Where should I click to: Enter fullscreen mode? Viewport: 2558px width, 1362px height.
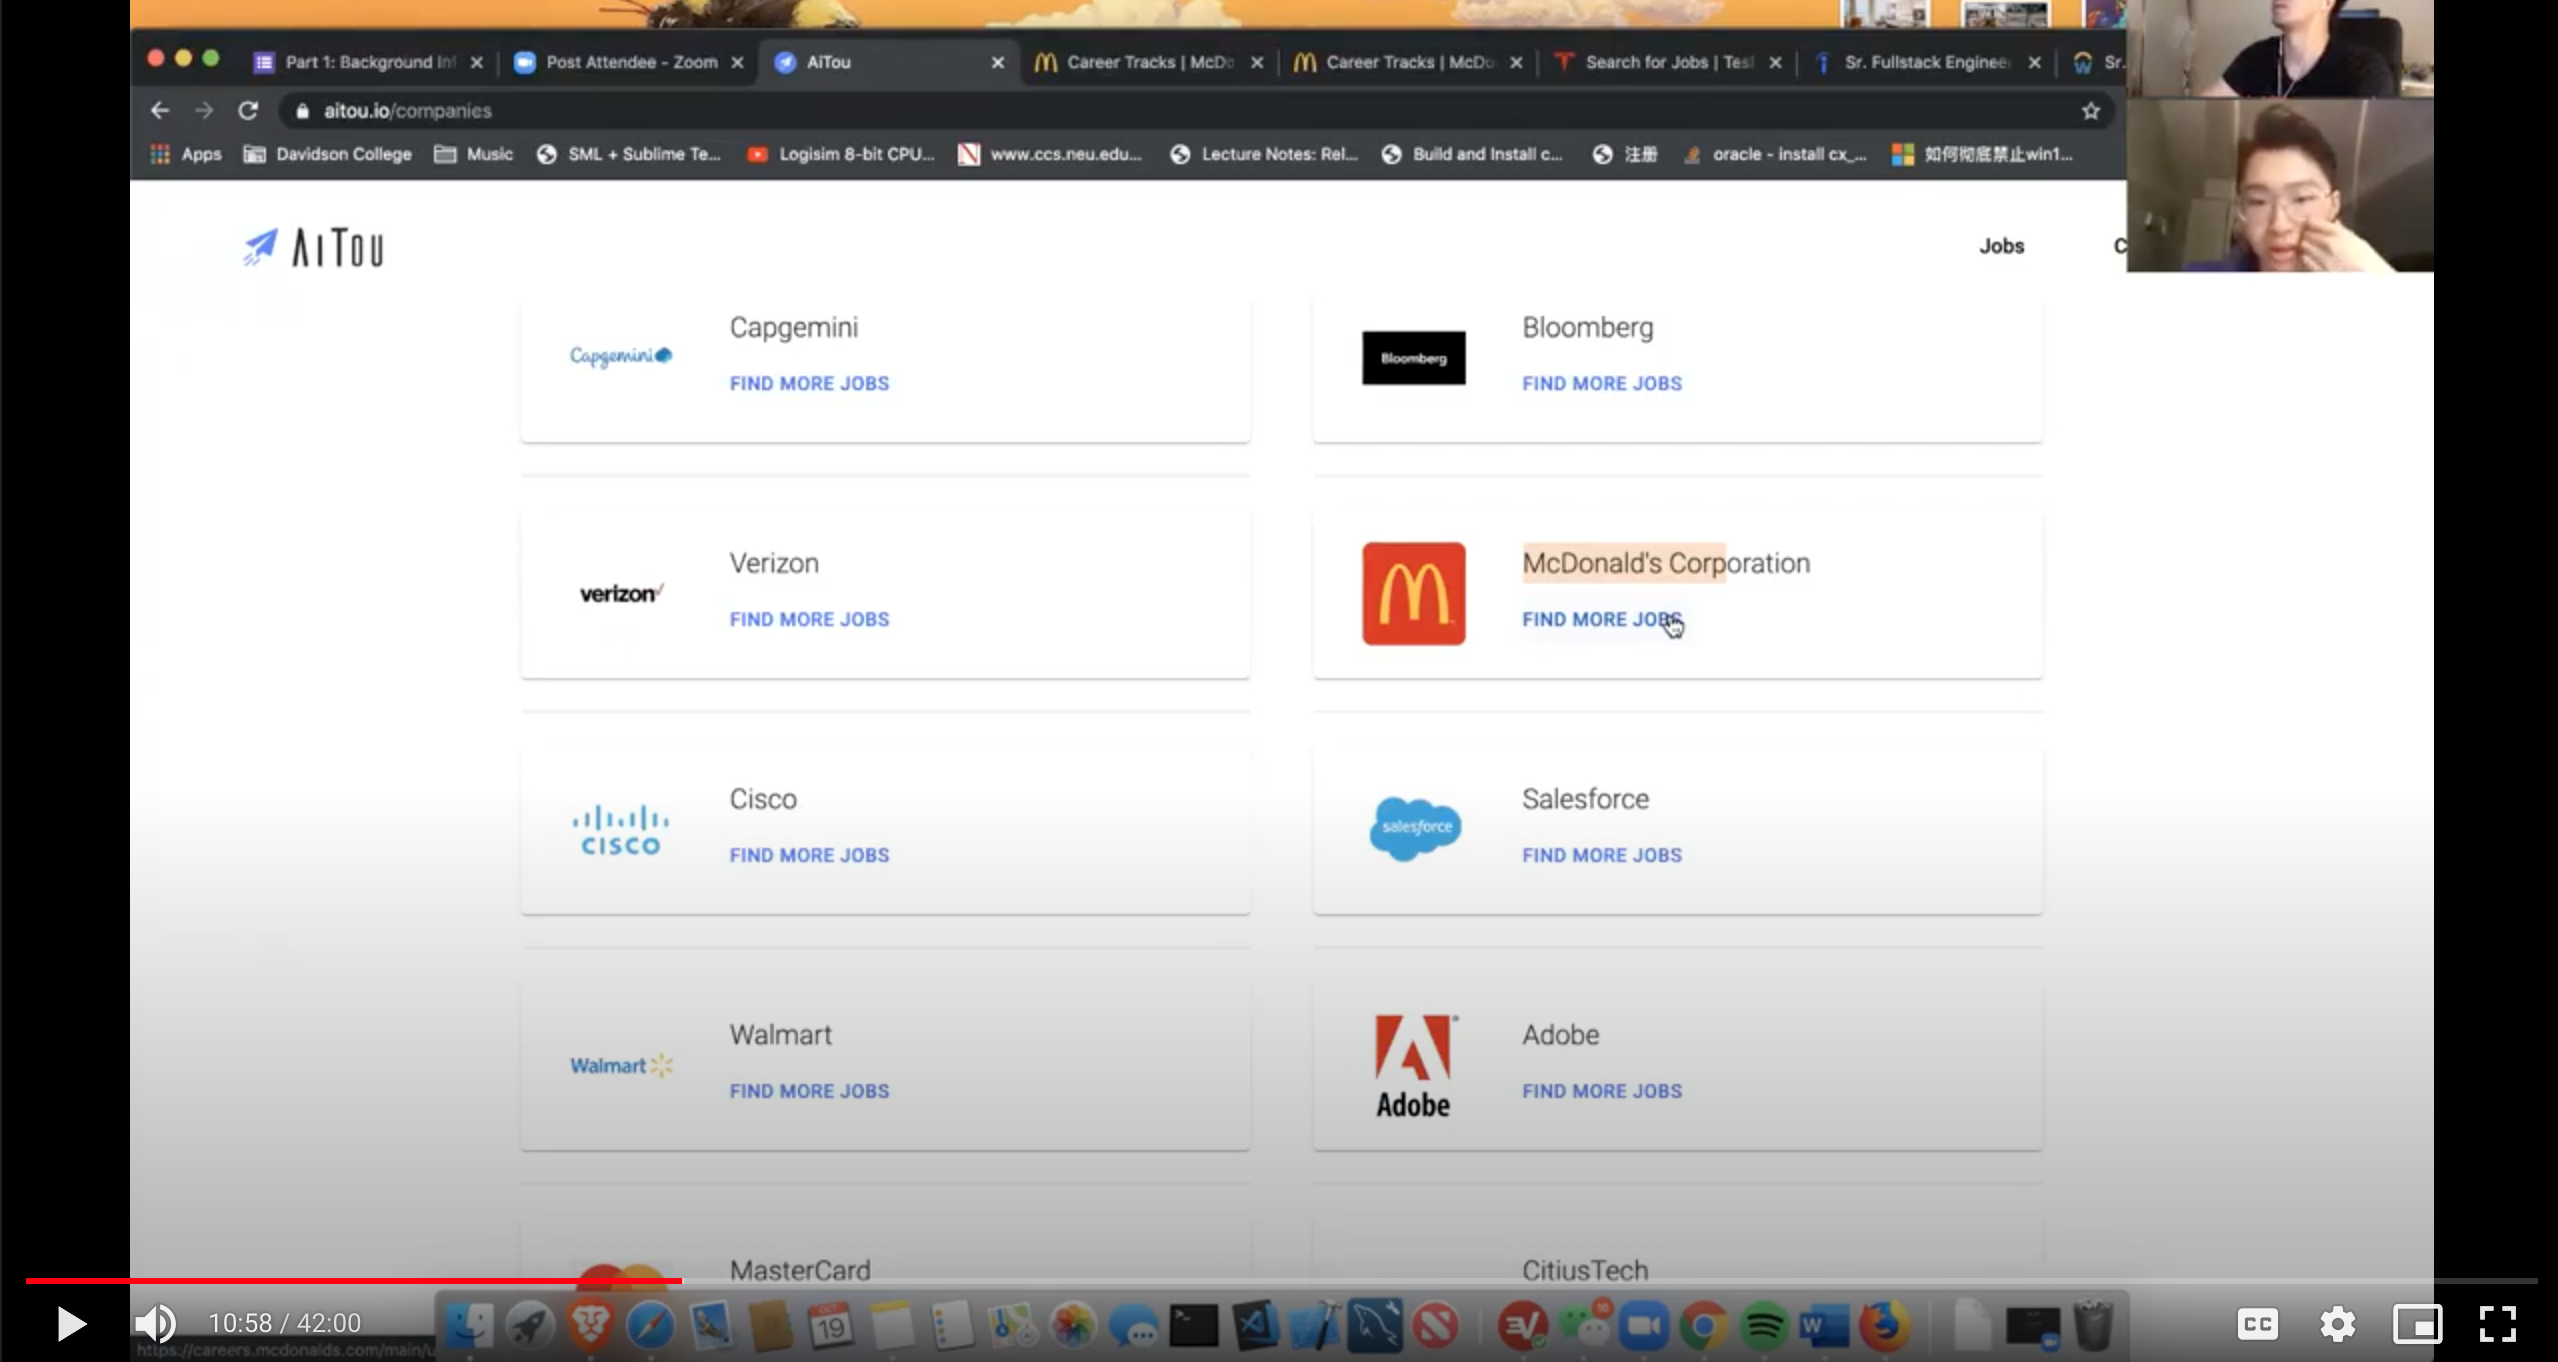tap(2497, 1324)
